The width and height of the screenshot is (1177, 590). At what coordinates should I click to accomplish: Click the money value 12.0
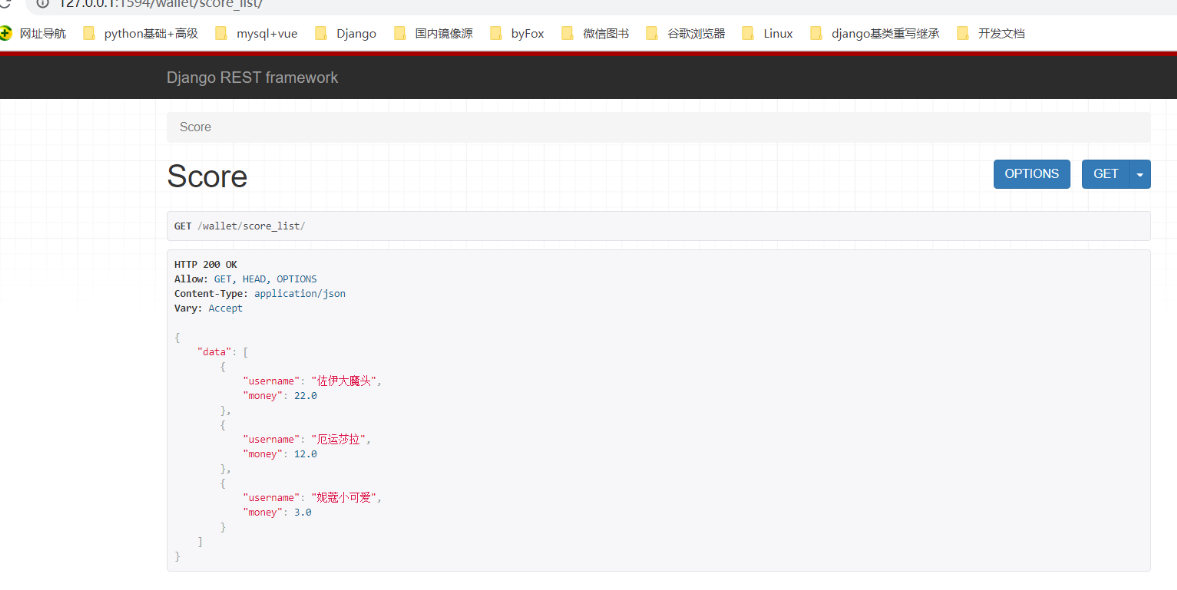(x=306, y=454)
